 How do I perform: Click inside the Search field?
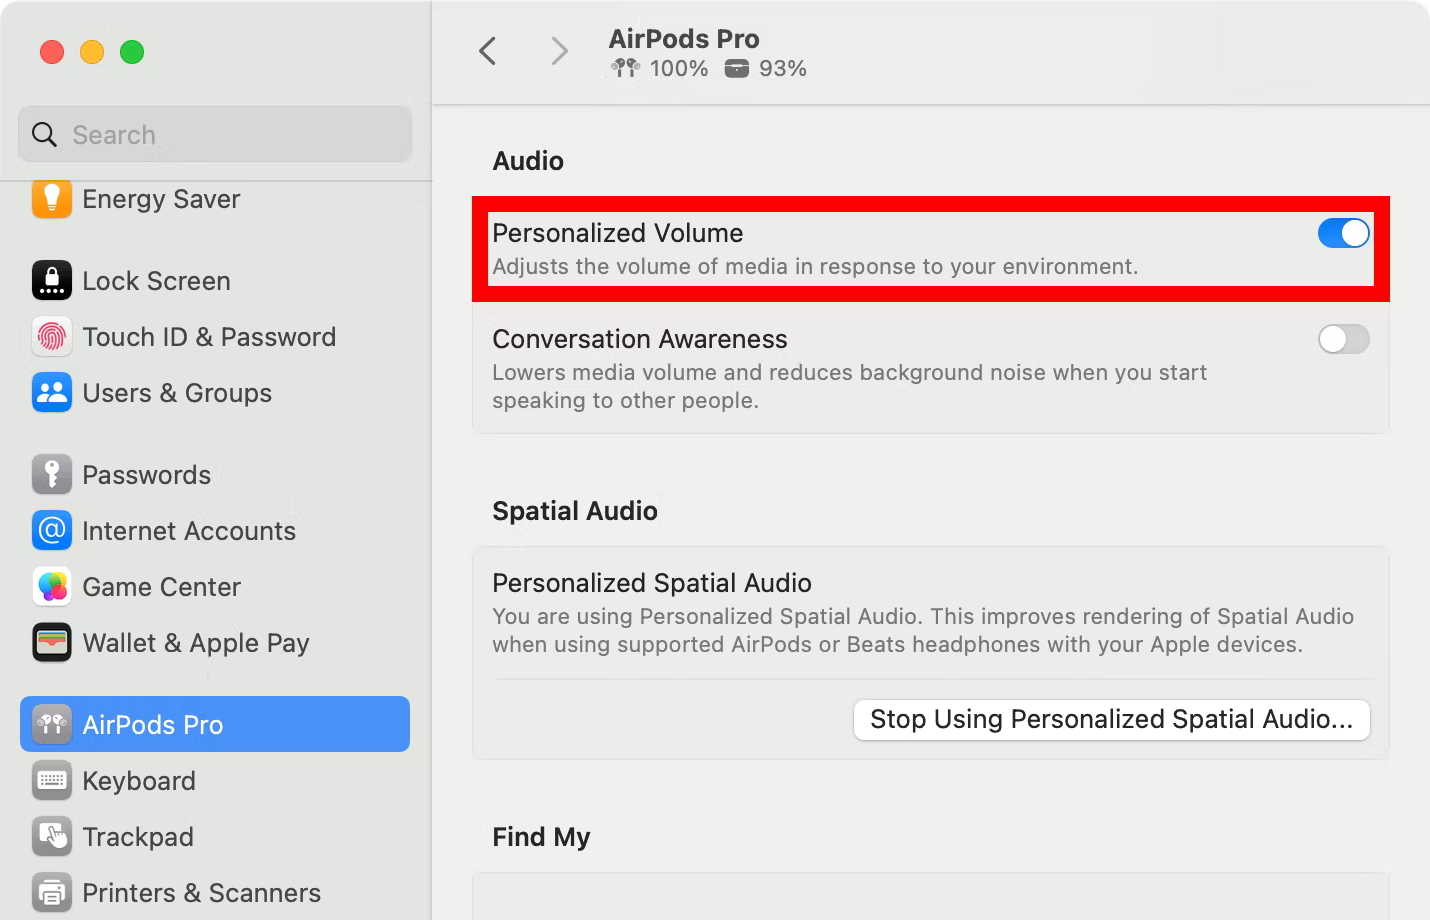pos(214,134)
